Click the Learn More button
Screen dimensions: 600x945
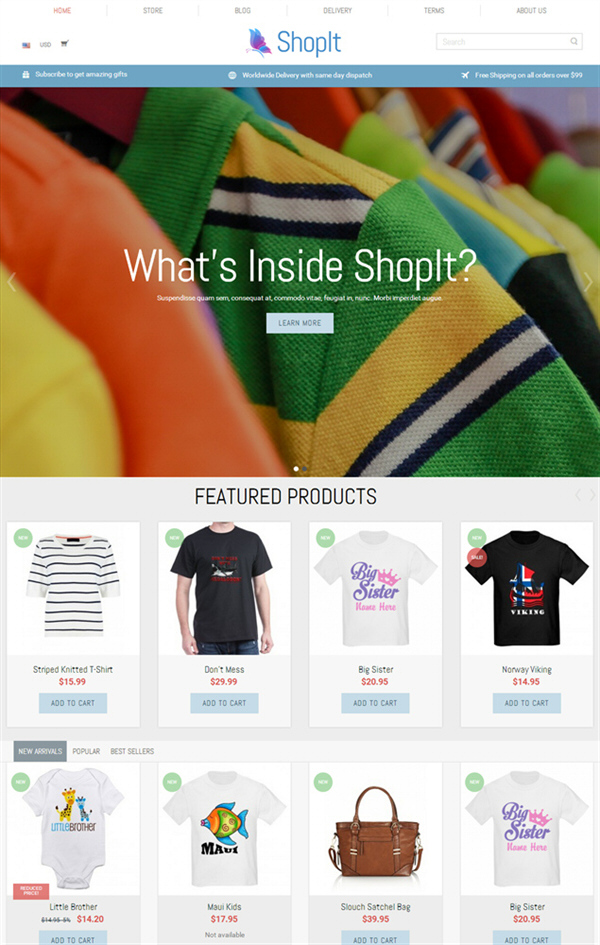(x=300, y=323)
